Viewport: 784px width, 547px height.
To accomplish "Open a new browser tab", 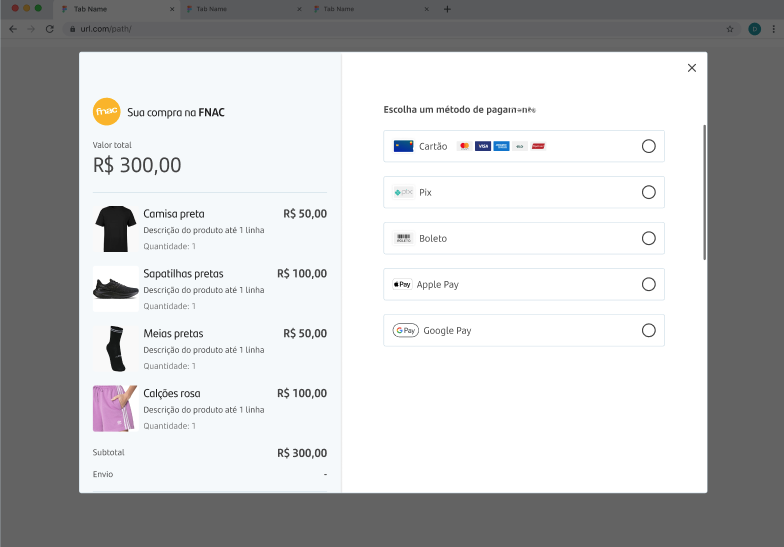I will (448, 9).
